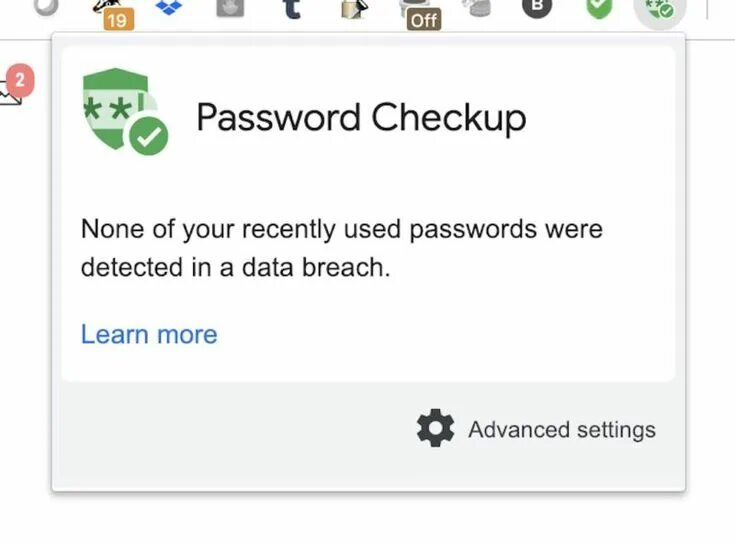Click the Advanced settings gear icon
The width and height of the screenshot is (735, 543).
(435, 429)
